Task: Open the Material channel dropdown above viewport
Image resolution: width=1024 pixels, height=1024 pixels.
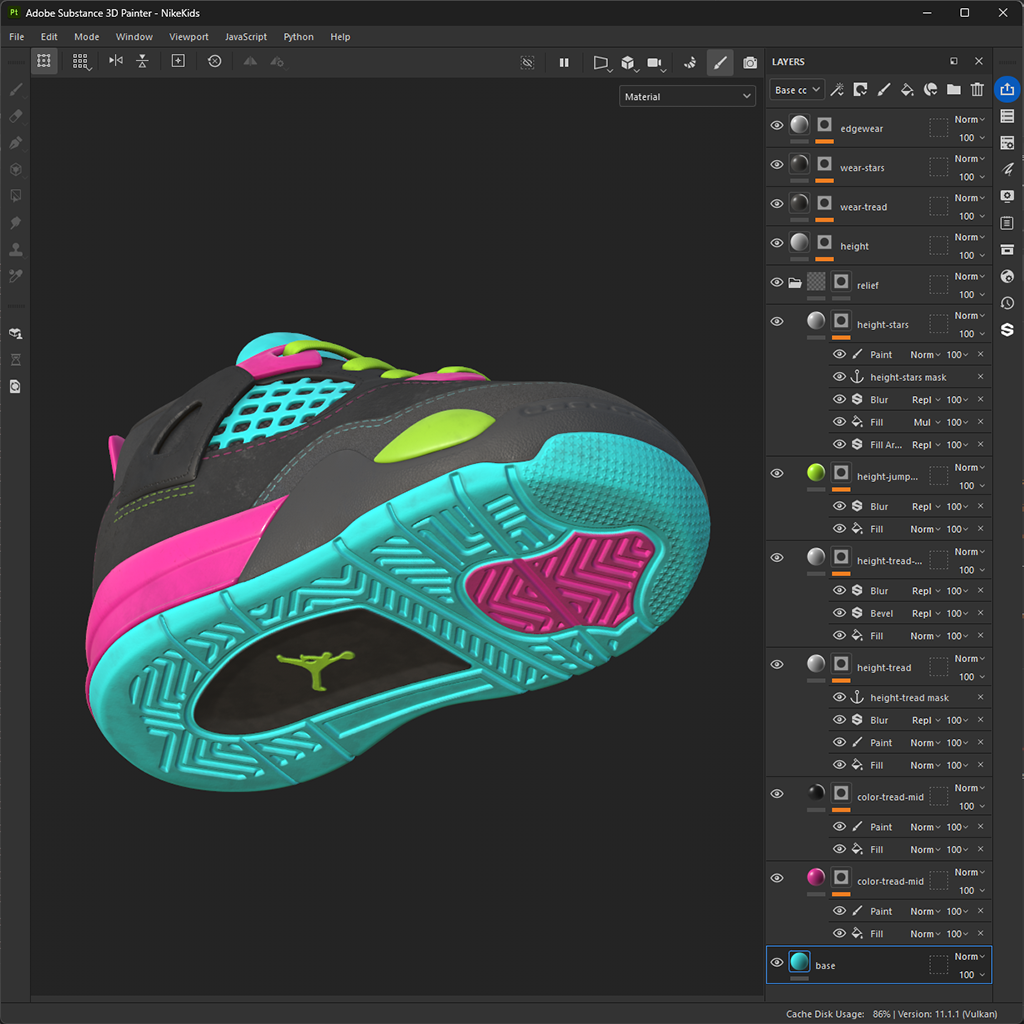Action: pyautogui.click(x=687, y=96)
